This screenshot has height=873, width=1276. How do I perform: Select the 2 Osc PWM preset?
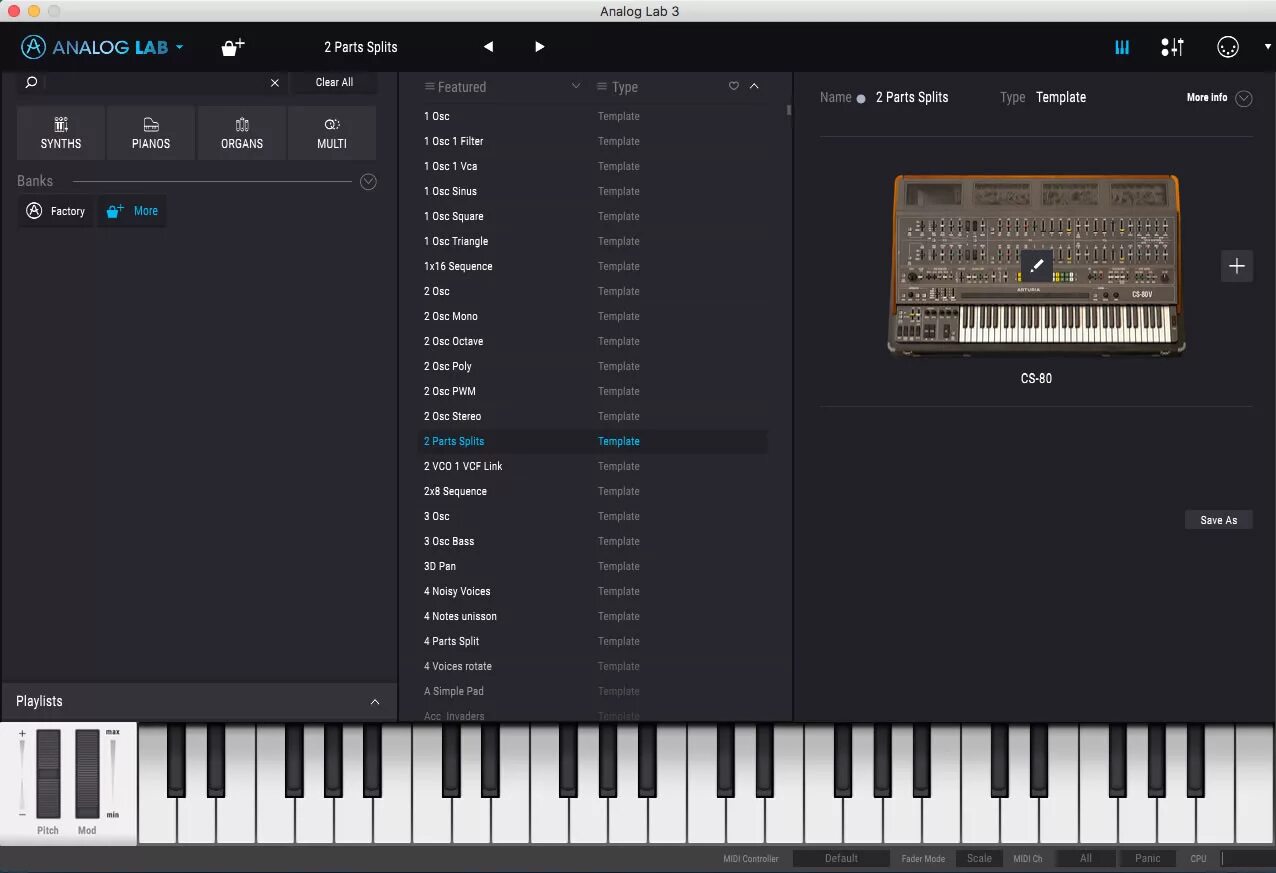[595, 391]
